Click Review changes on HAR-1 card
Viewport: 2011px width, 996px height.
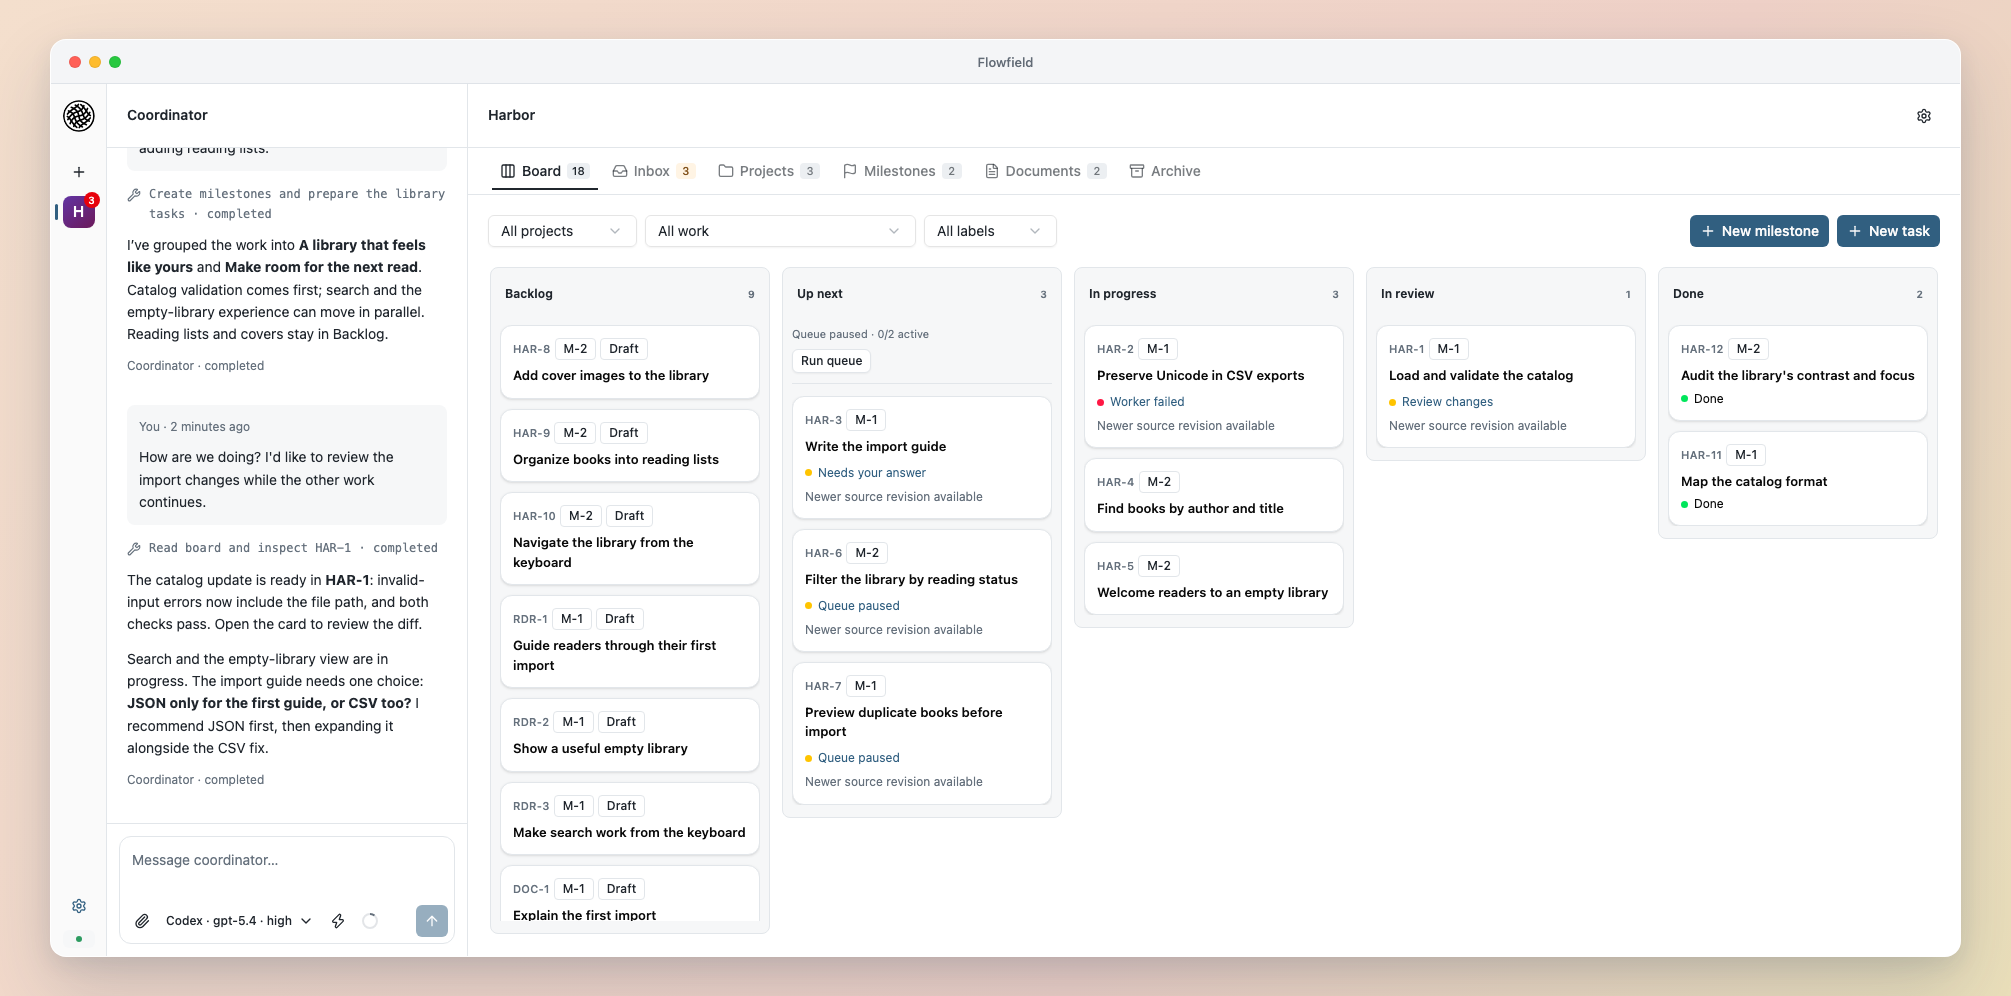pyautogui.click(x=1447, y=402)
